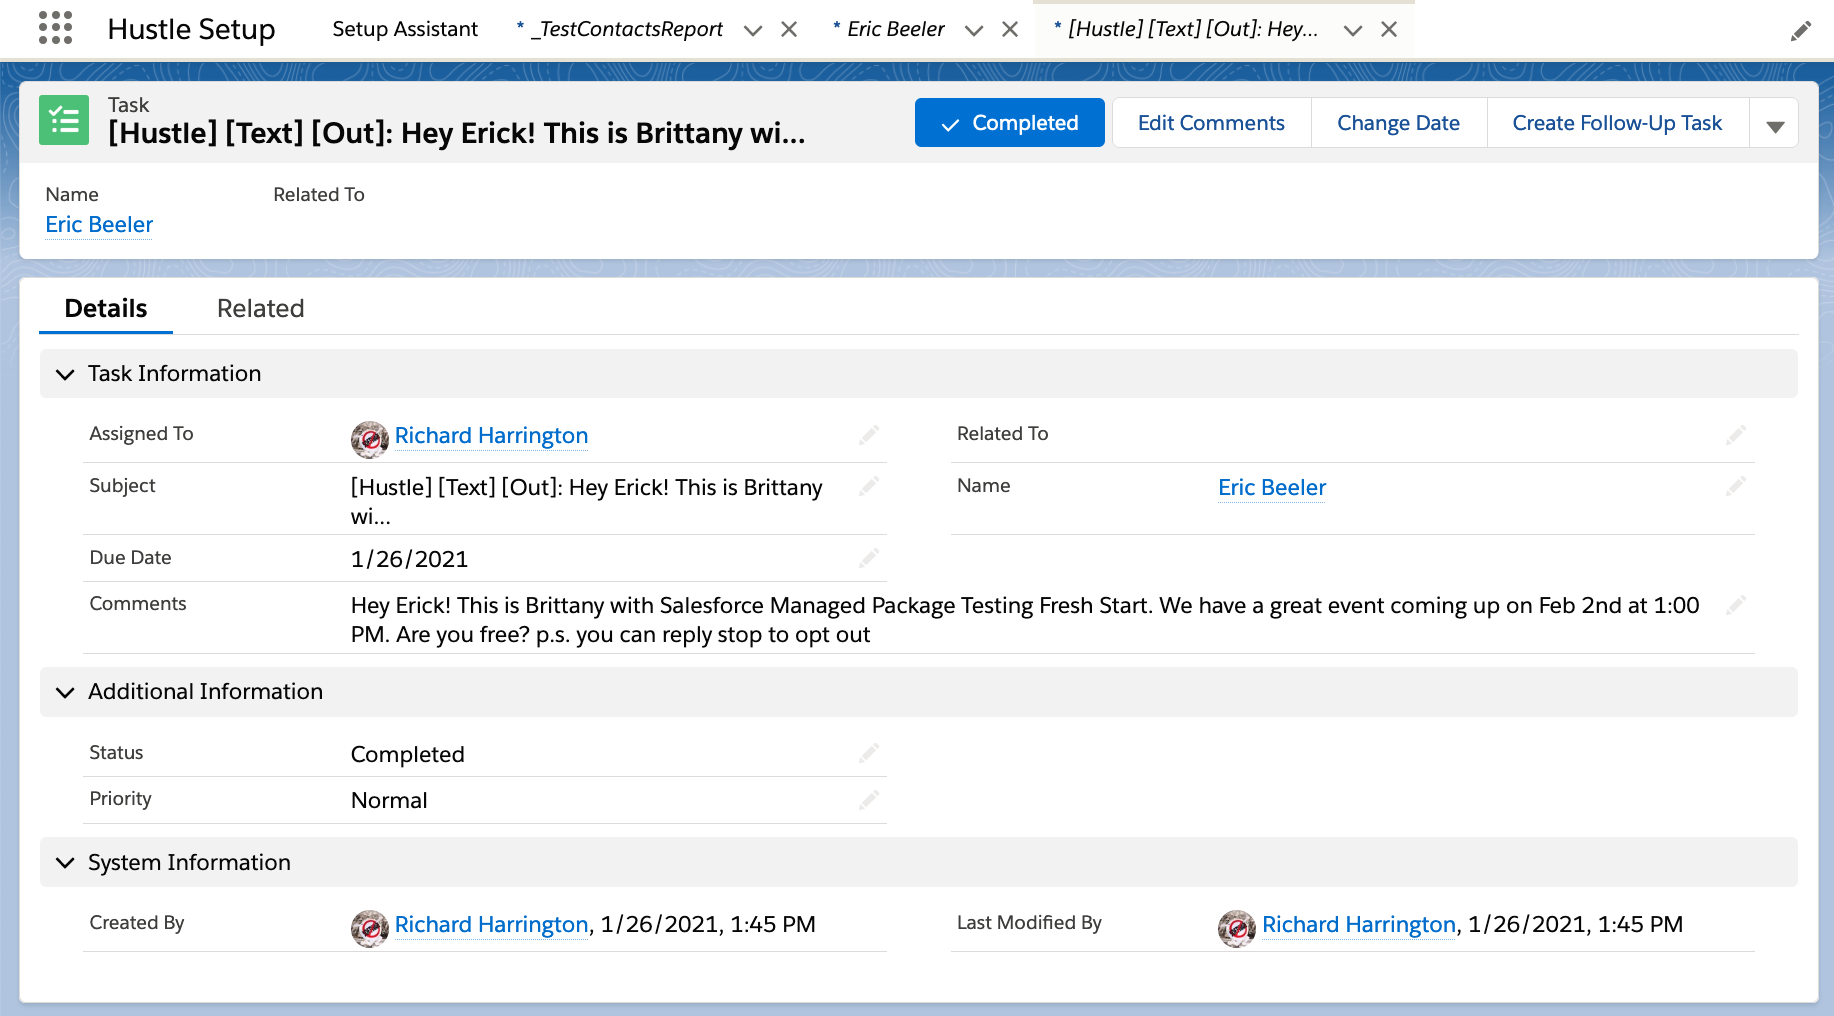This screenshot has height=1016, width=1834.
Task: Click Richard Harrington avatar in Created By
Action: point(370,928)
